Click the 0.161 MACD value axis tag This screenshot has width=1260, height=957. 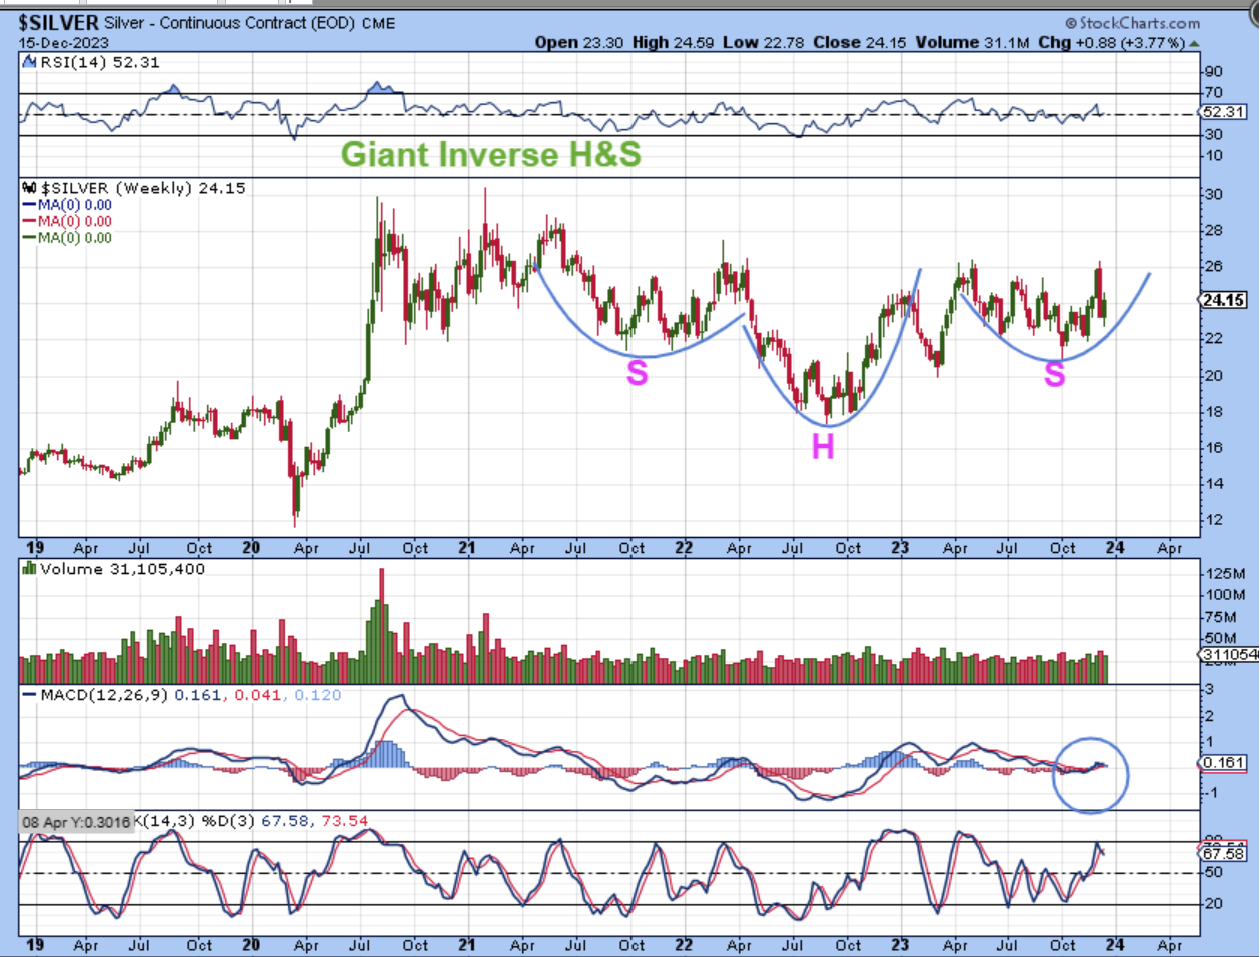pyautogui.click(x=1223, y=763)
